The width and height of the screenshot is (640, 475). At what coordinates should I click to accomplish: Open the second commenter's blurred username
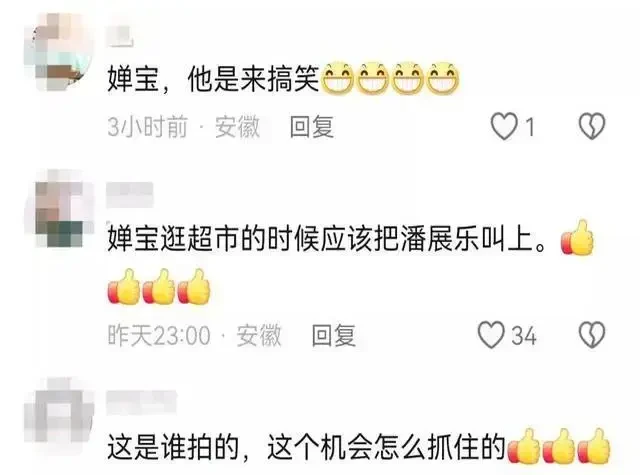coord(130,194)
